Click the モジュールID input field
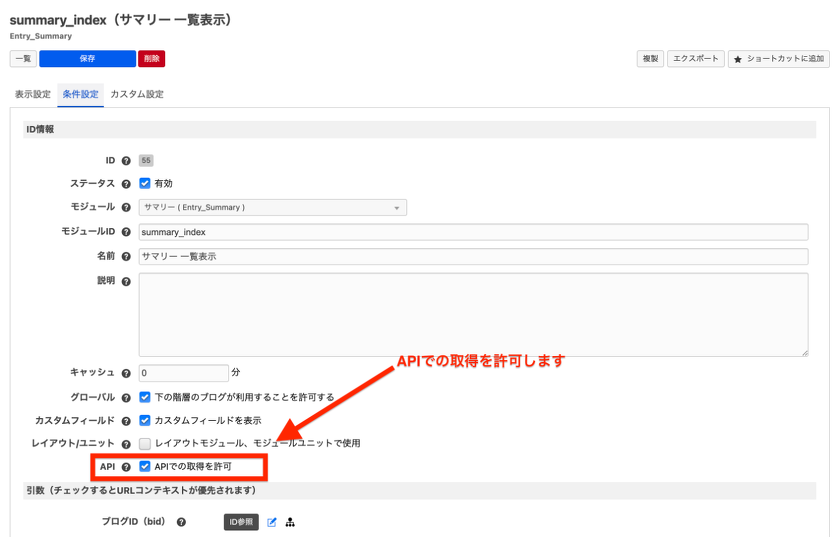Viewport: 835px width, 537px height. [x=473, y=232]
